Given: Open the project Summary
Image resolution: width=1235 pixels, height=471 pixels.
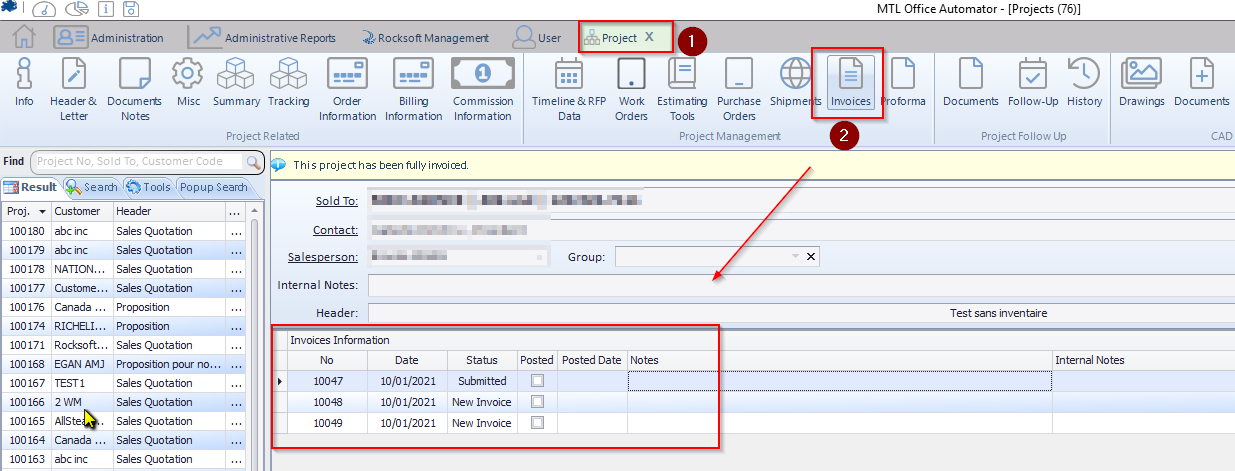Looking at the screenshot, I should pyautogui.click(x=237, y=83).
